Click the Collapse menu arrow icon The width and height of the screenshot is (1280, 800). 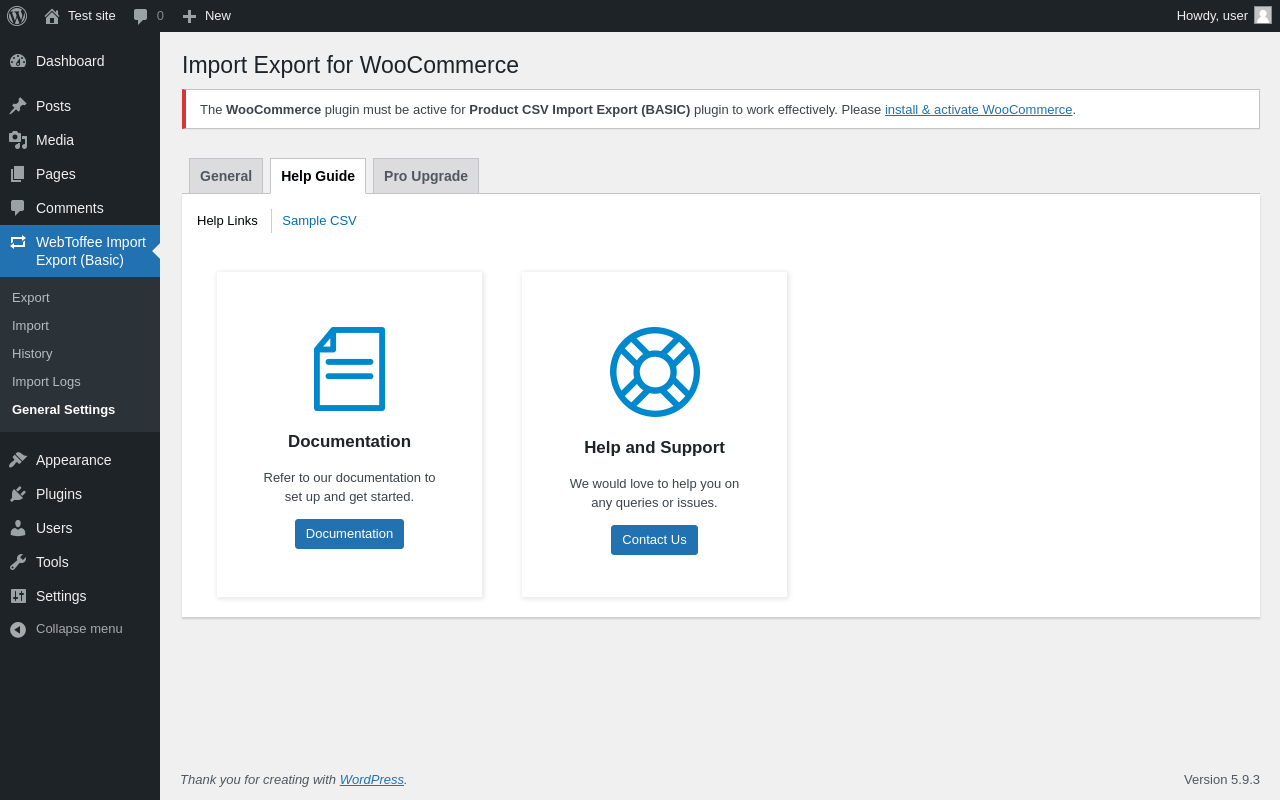point(18,629)
